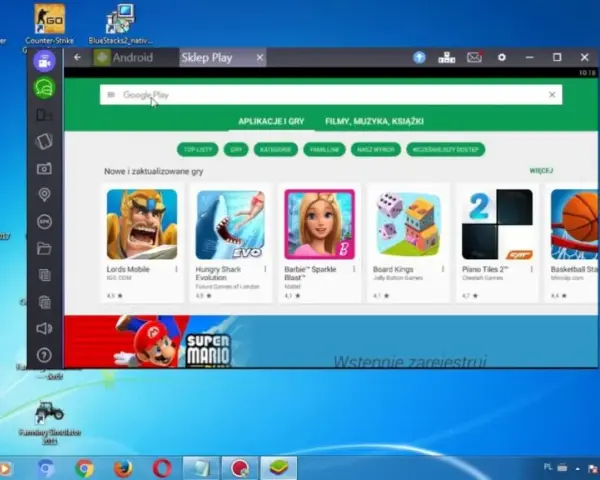Viewport: 600px width, 480px height.
Task: Open the folder sidebar icon
Action: click(x=44, y=249)
